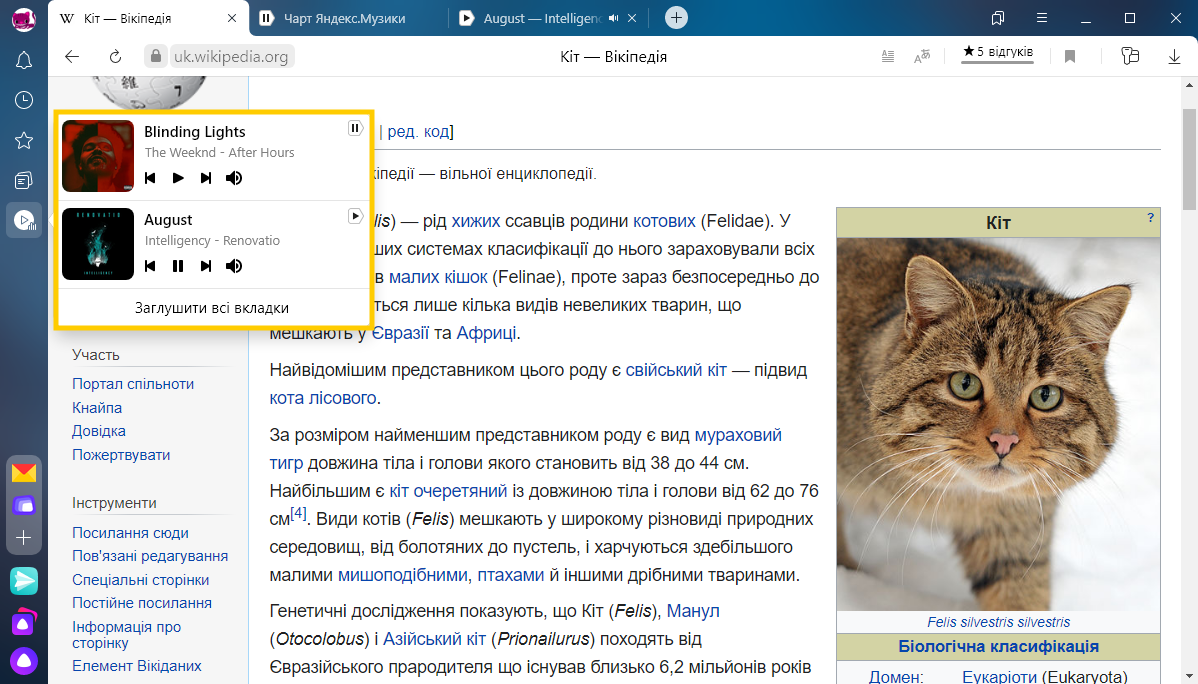This screenshot has height=684, width=1198.
Task: Click the profile avatar in corner
Action: click(x=24, y=19)
